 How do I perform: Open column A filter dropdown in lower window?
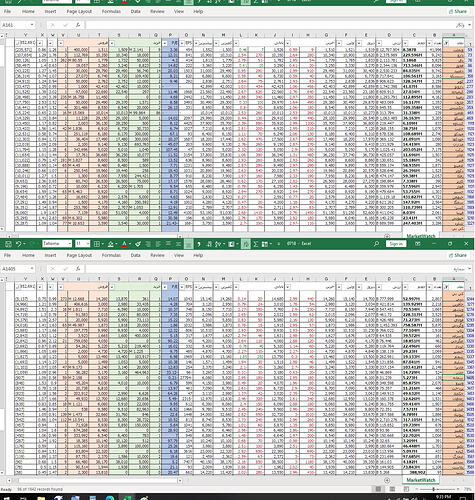click(447, 287)
